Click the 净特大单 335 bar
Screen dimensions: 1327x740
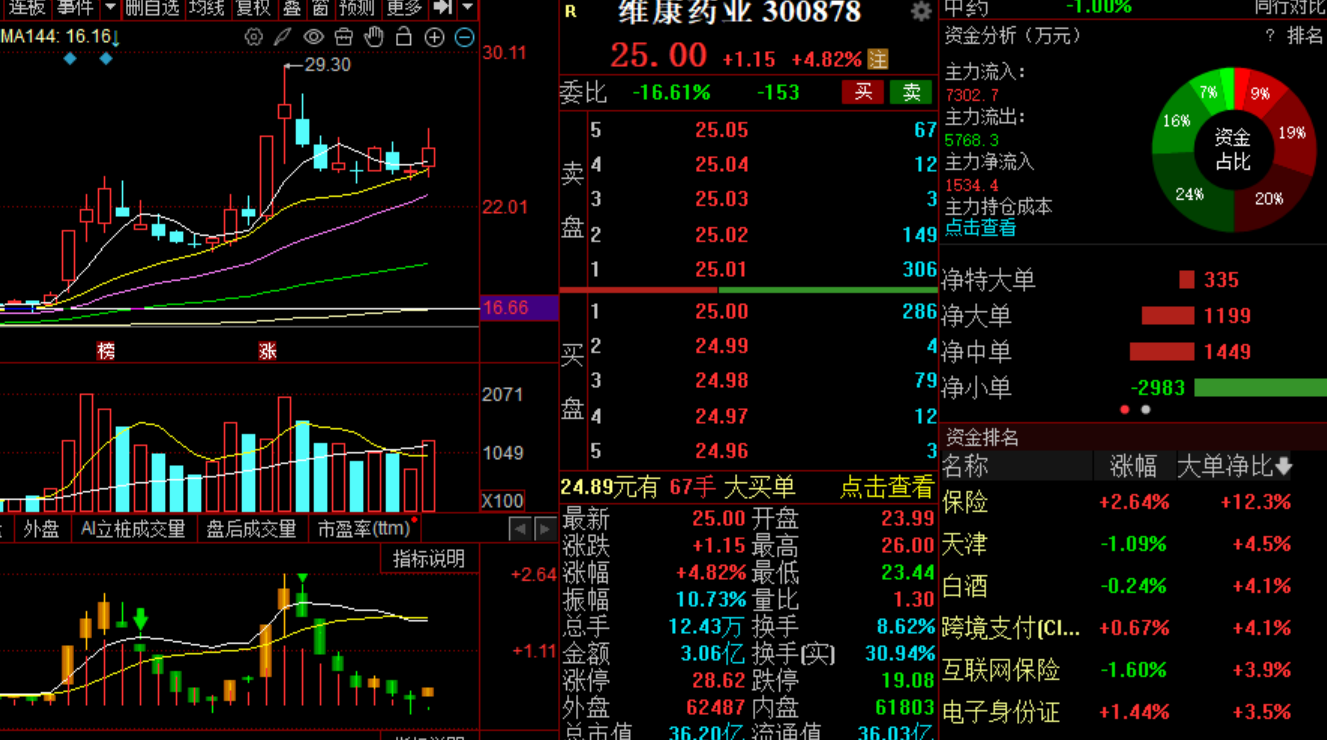pyautogui.click(x=1187, y=280)
